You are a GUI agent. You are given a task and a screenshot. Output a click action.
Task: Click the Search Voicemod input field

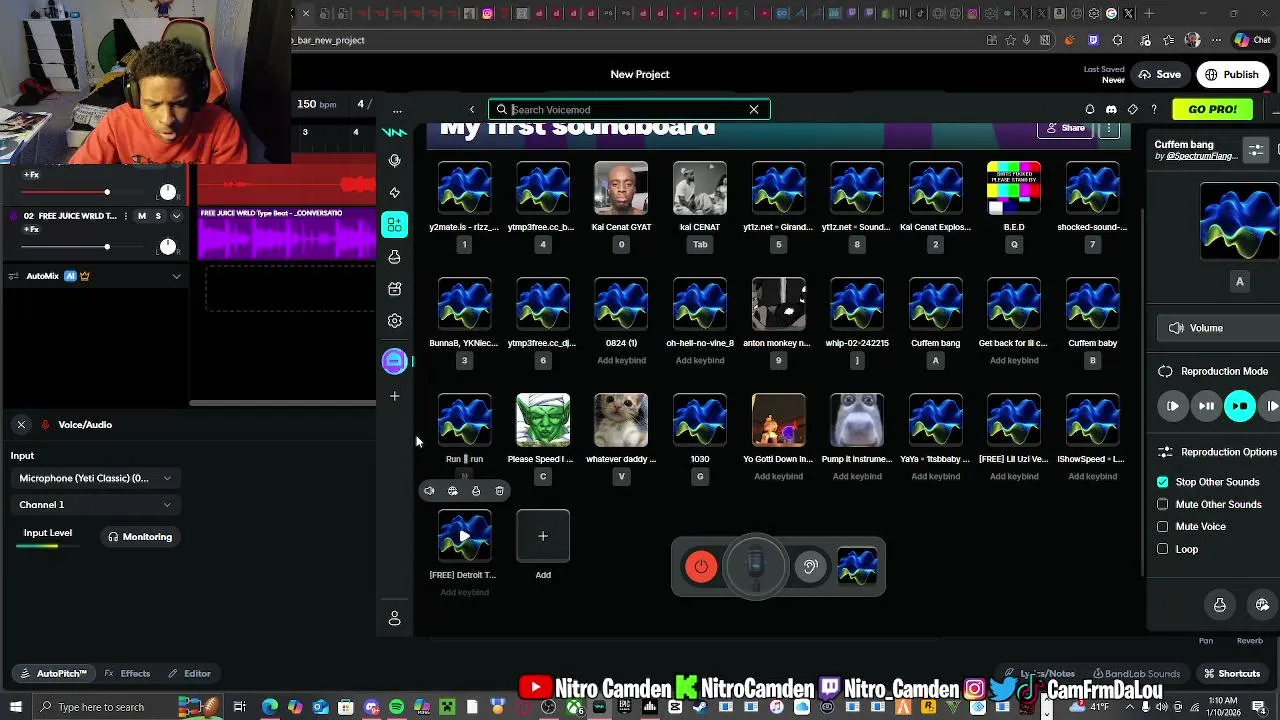tap(628, 109)
